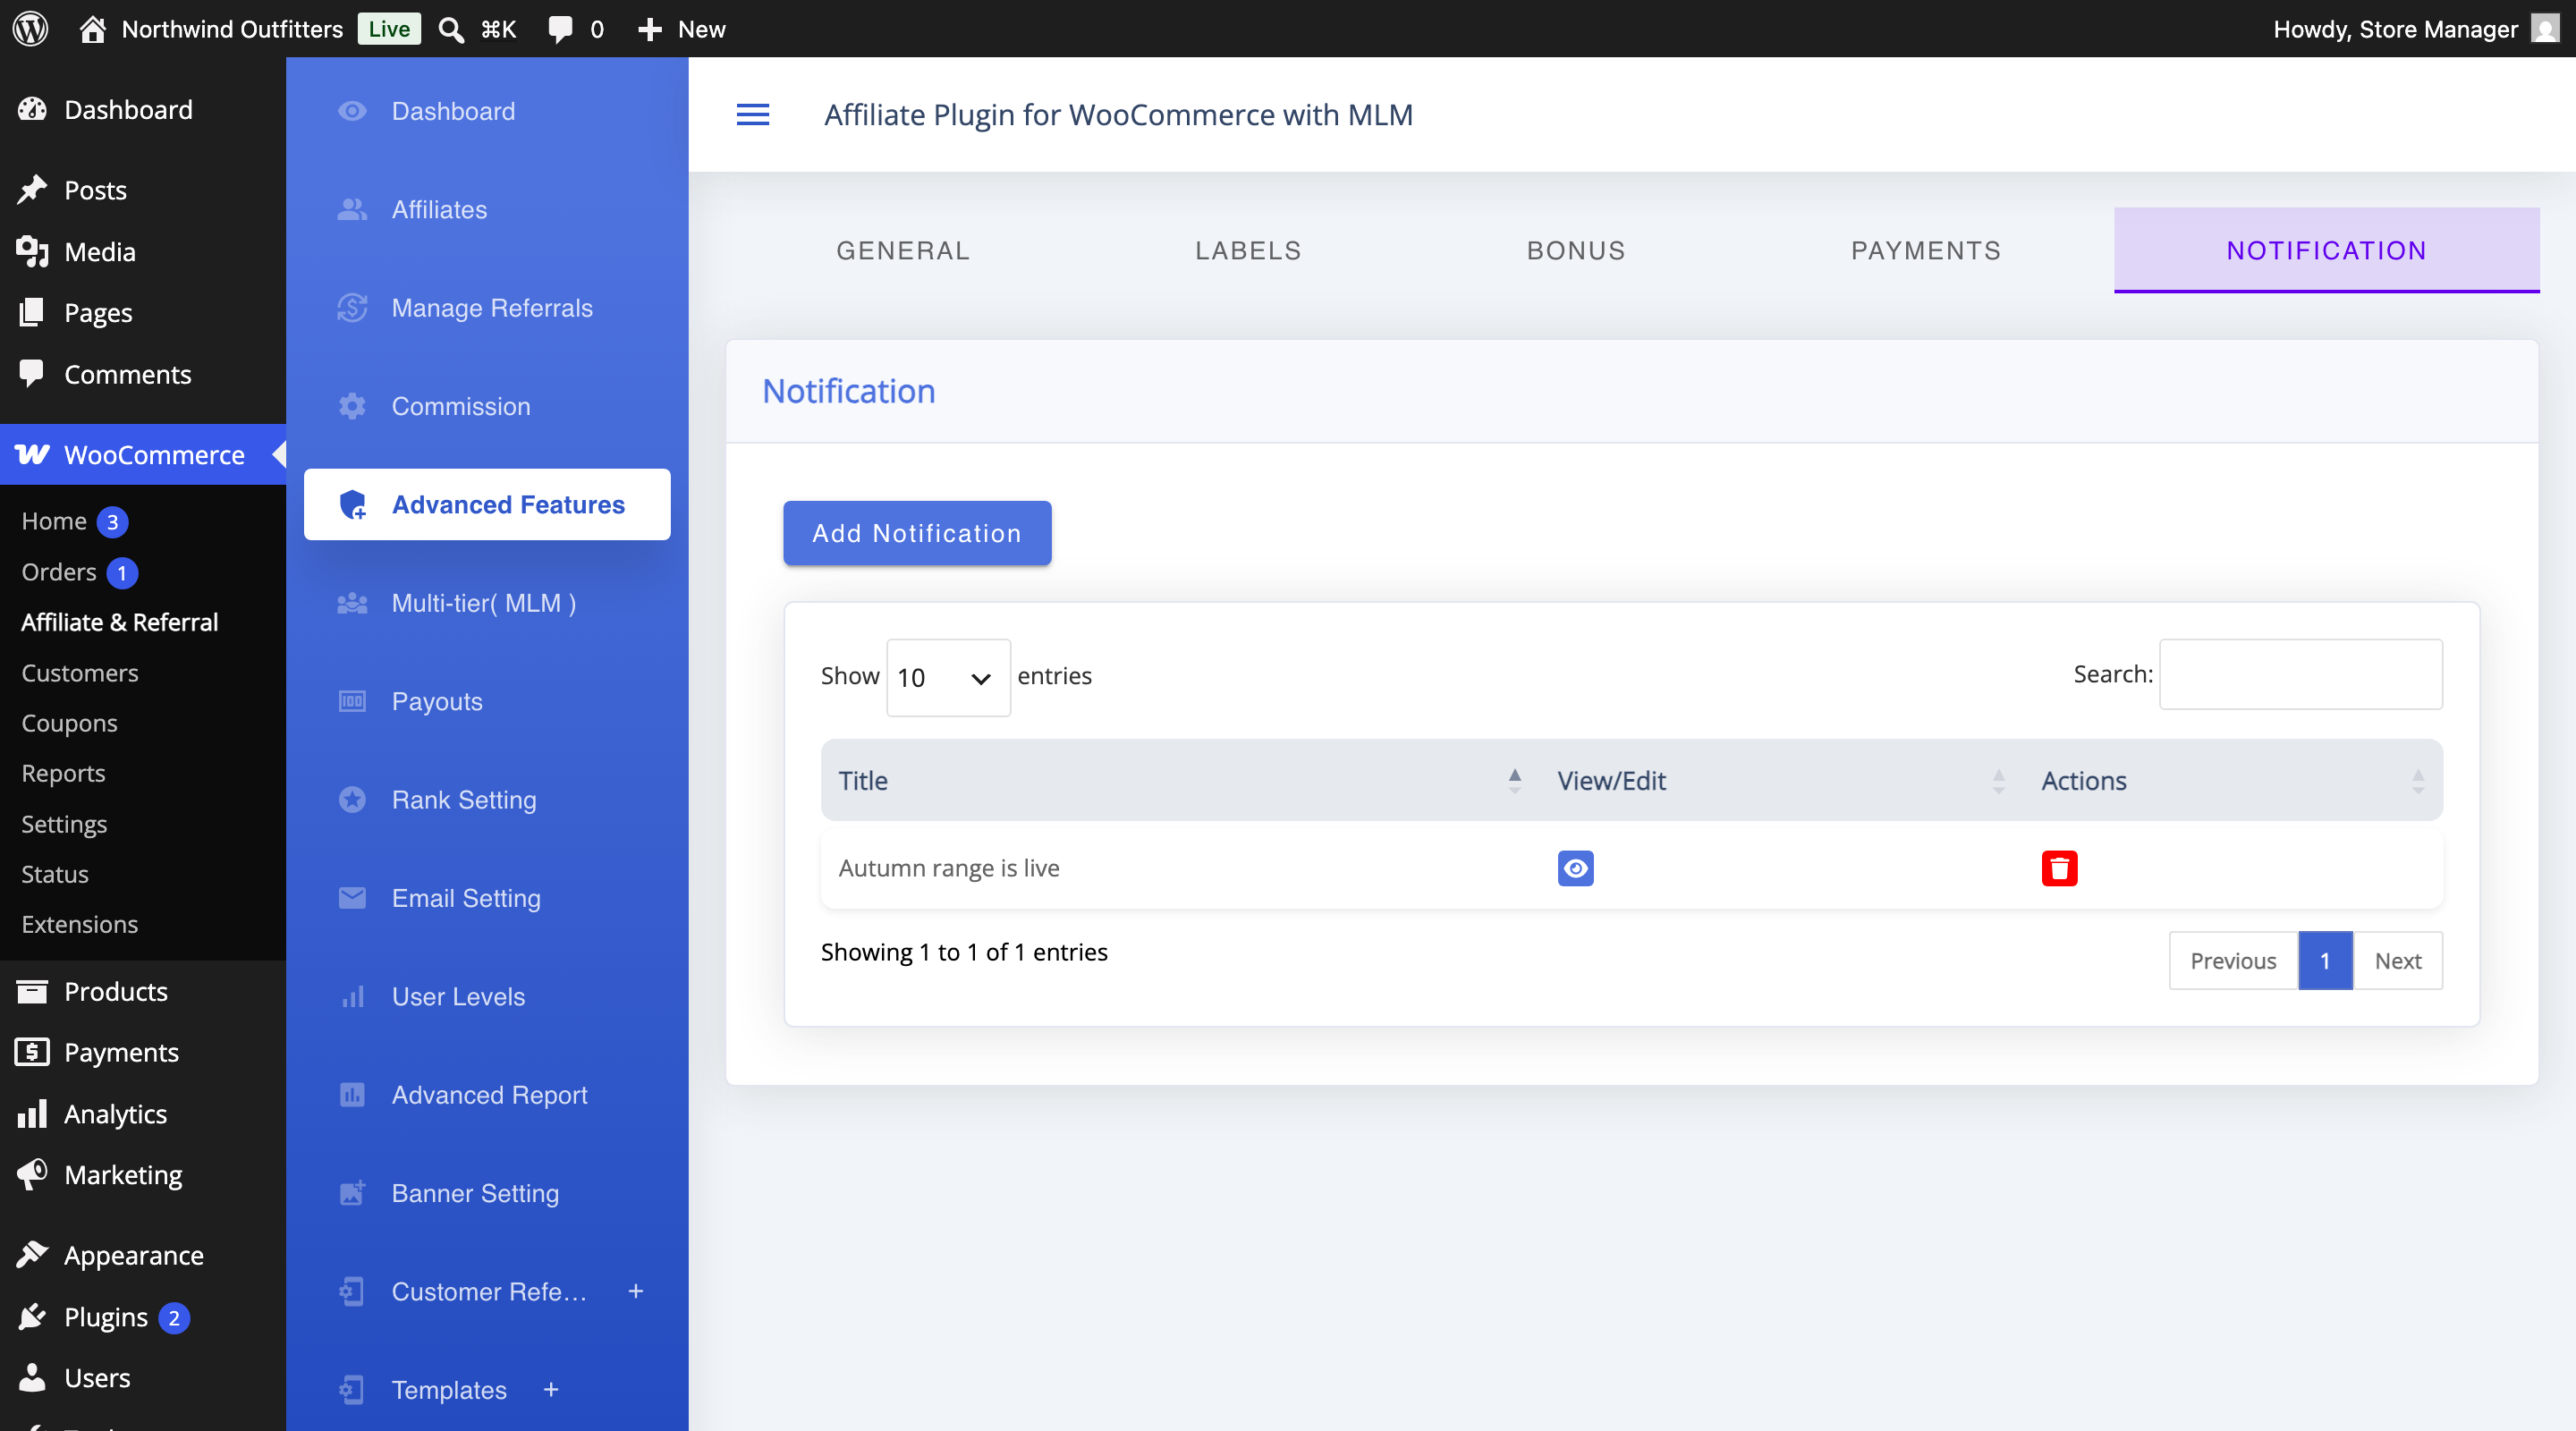
Task: Click the Banner Setting image icon
Action: (352, 1193)
